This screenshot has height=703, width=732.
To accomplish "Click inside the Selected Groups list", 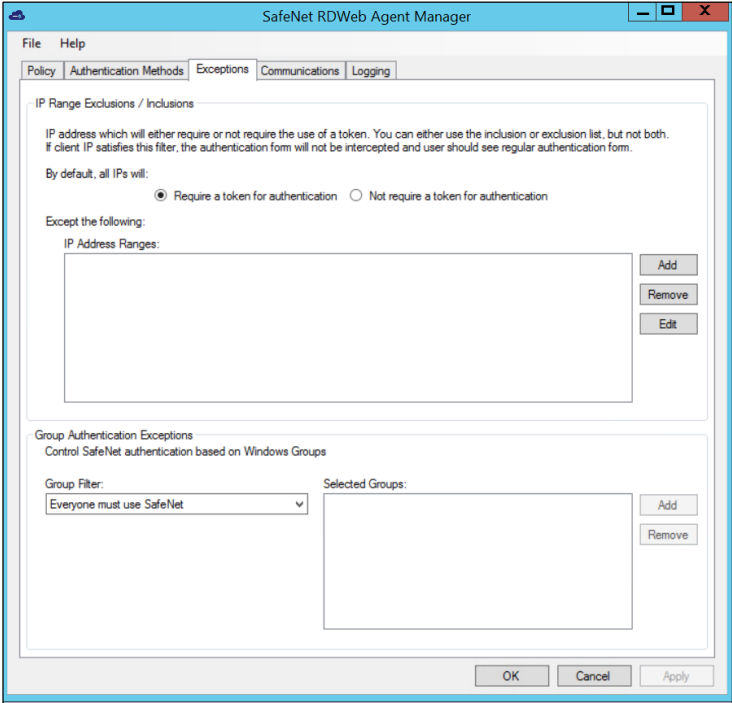I will point(478,561).
